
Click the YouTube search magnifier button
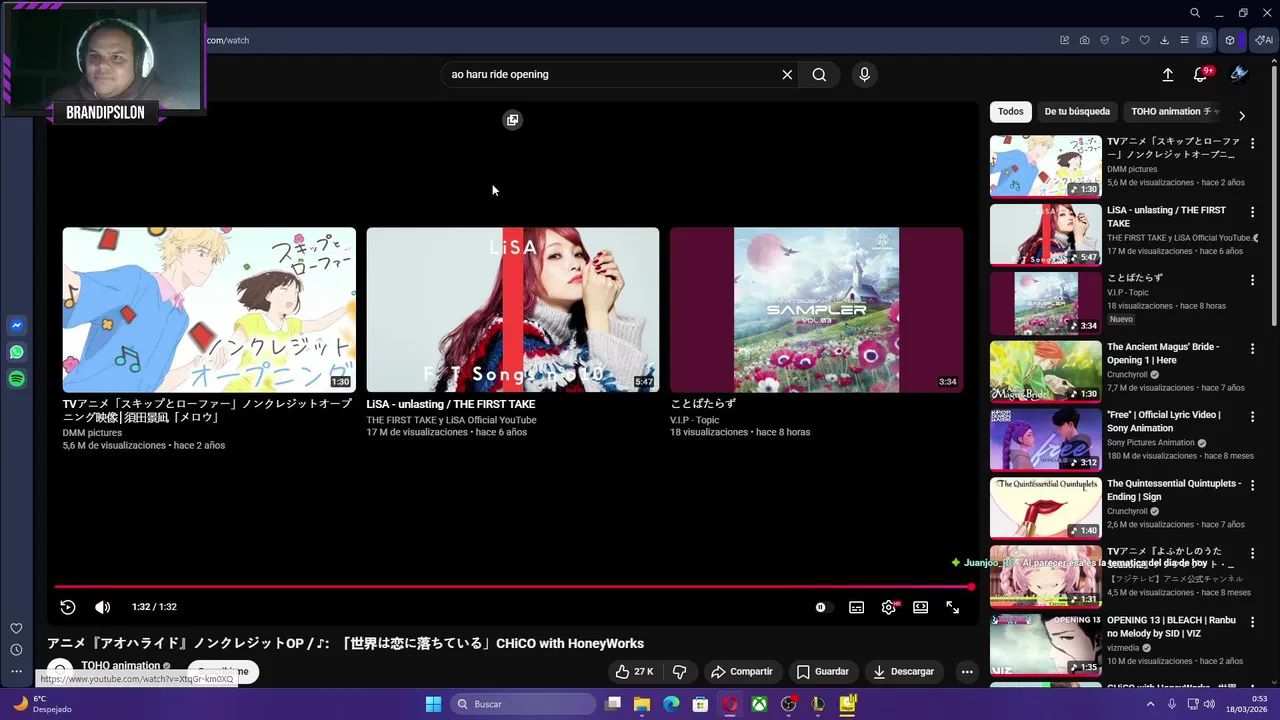pyautogui.click(x=819, y=74)
